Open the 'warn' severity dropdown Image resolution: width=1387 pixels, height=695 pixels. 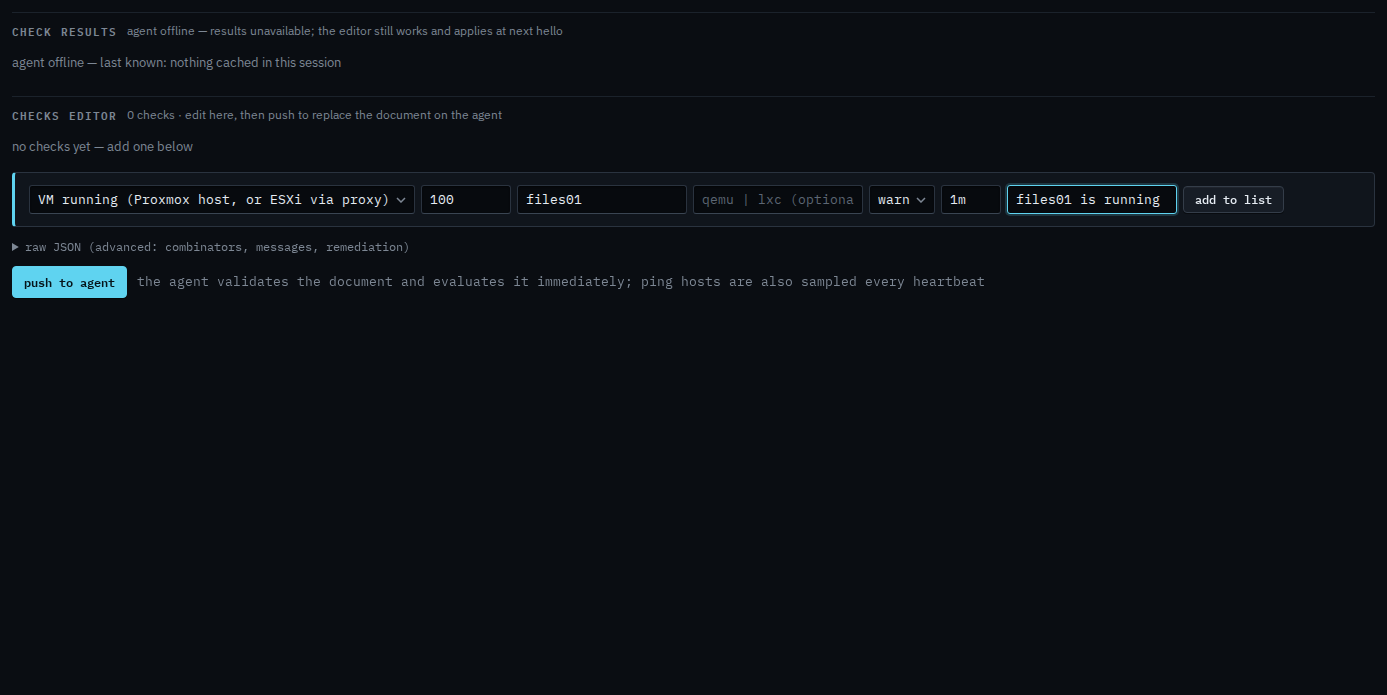(x=902, y=199)
